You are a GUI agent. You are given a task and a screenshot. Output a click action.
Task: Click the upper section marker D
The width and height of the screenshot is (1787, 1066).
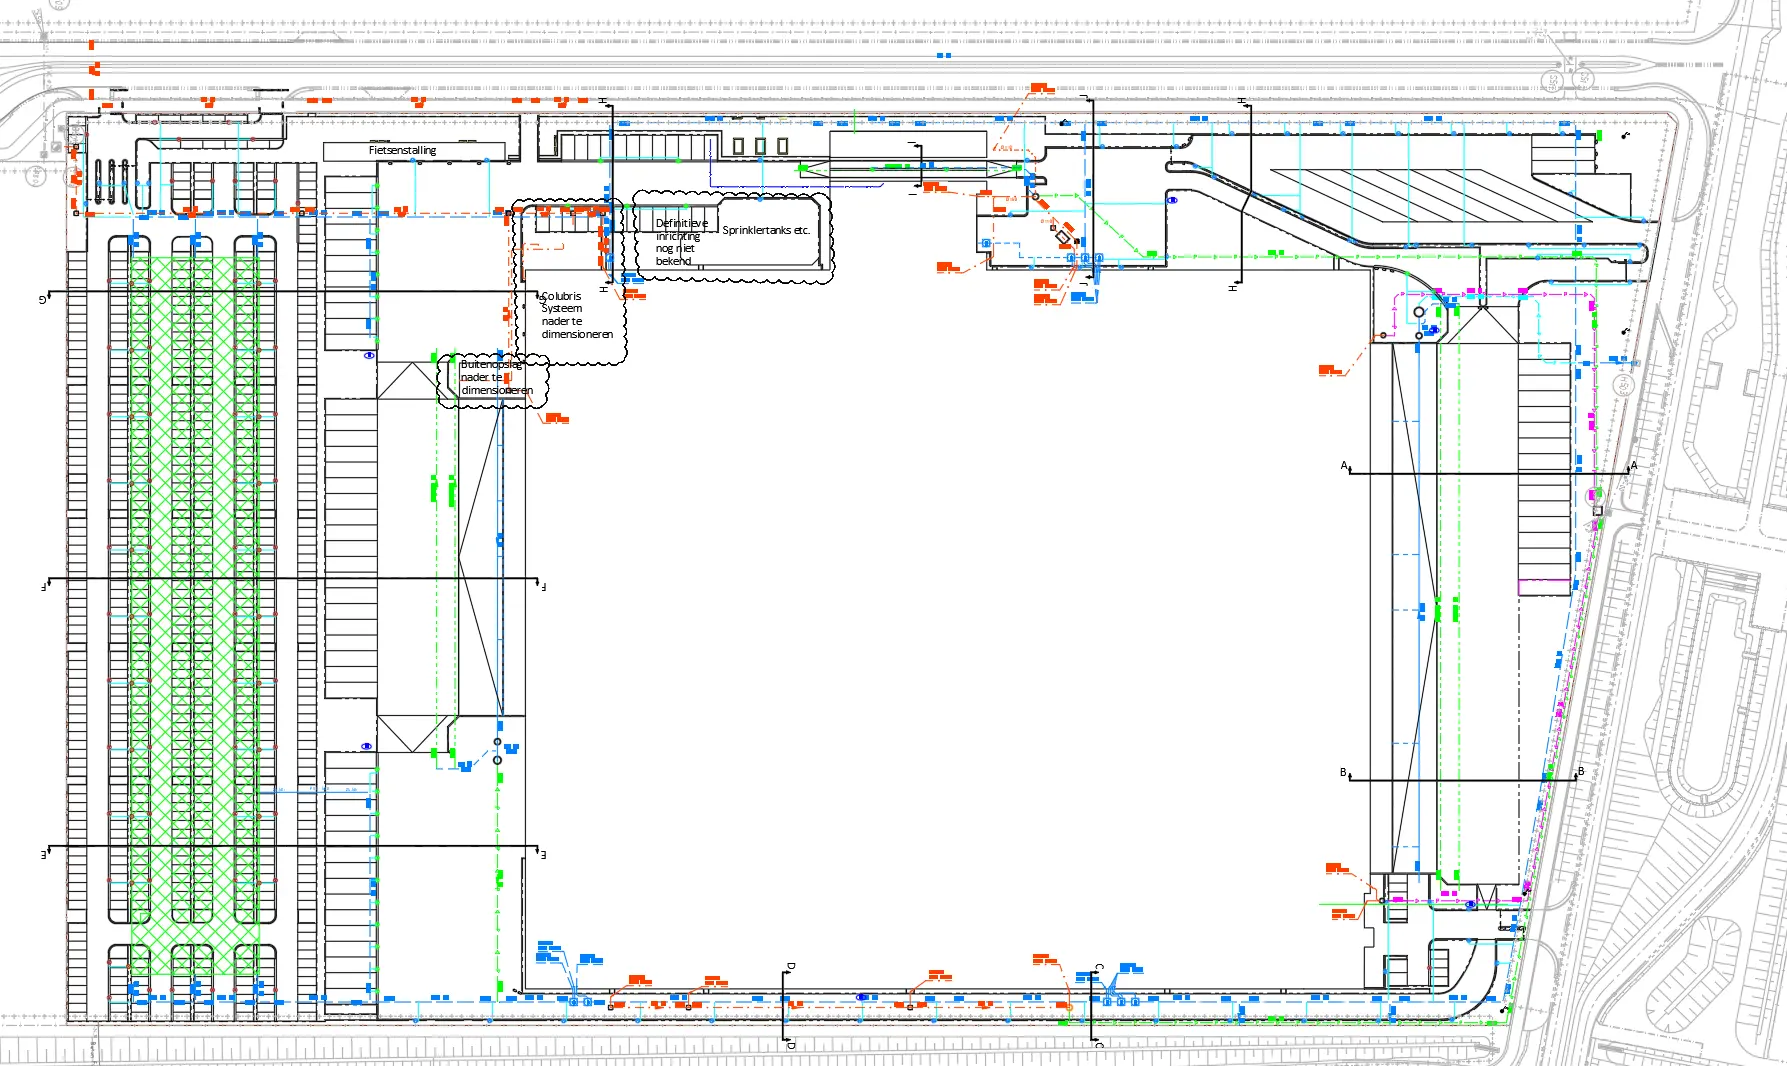pos(791,967)
